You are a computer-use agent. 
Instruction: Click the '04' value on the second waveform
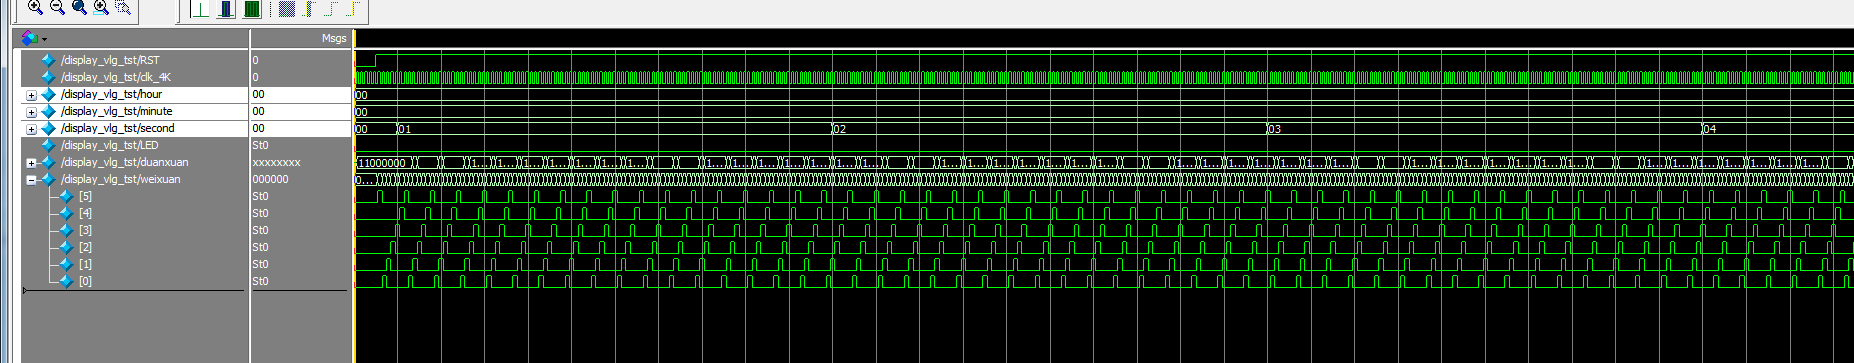coord(1709,129)
